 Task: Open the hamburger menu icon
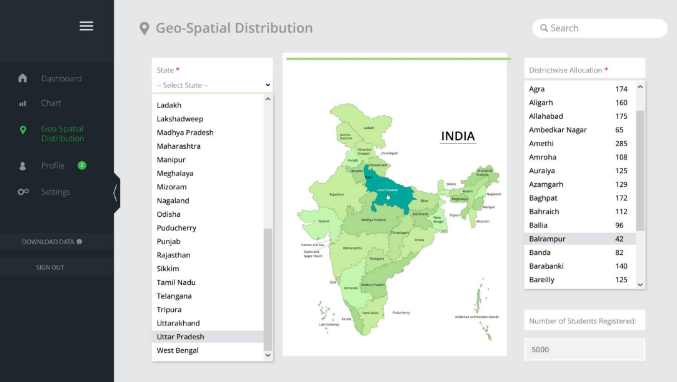(x=86, y=26)
